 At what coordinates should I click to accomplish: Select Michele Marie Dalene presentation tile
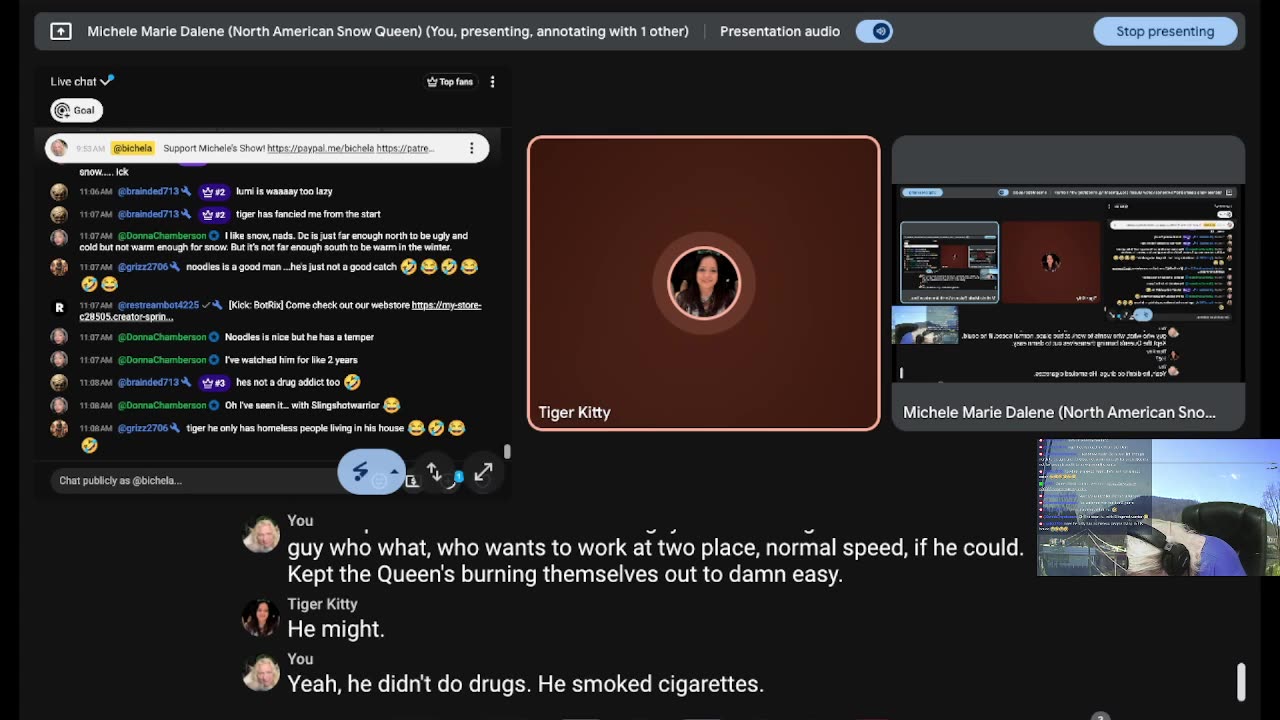pyautogui.click(x=1068, y=283)
